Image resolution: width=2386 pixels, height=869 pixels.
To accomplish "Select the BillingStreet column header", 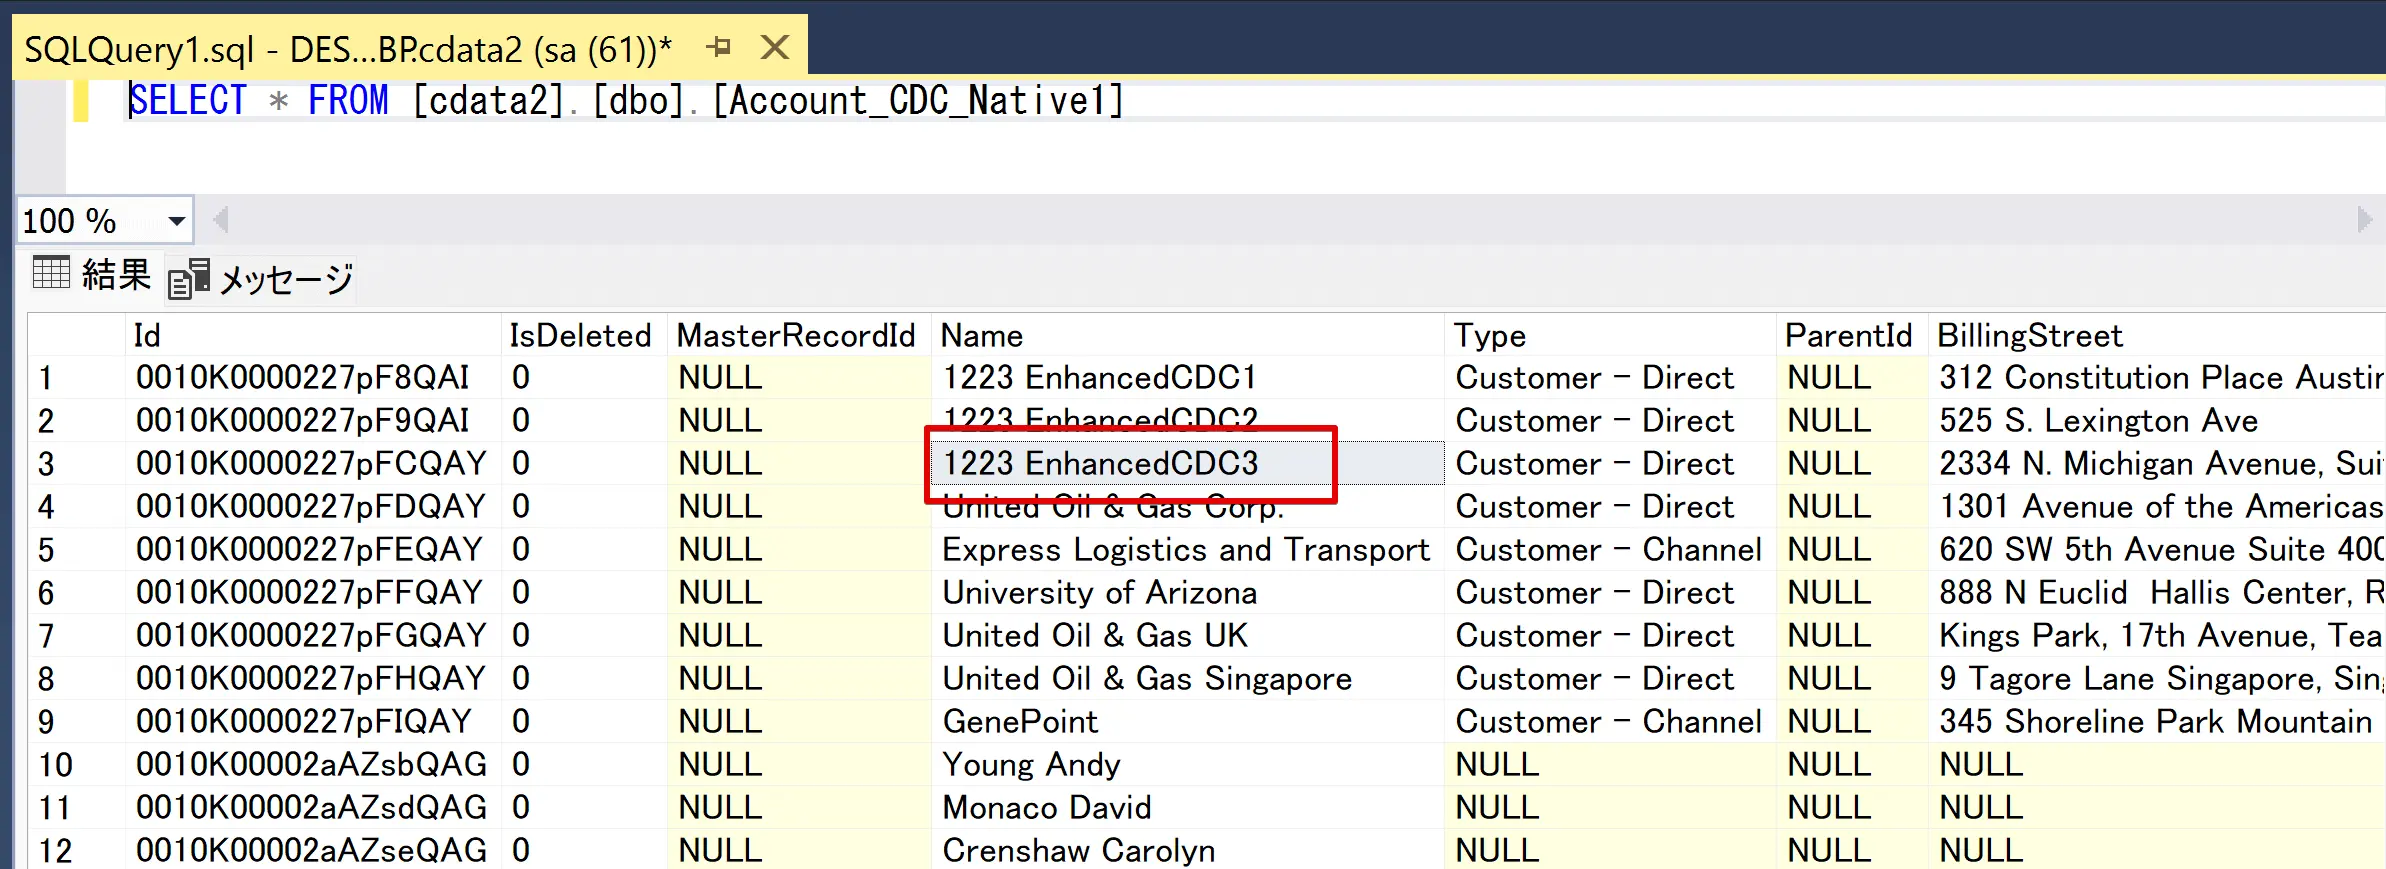I will [x=2029, y=336].
